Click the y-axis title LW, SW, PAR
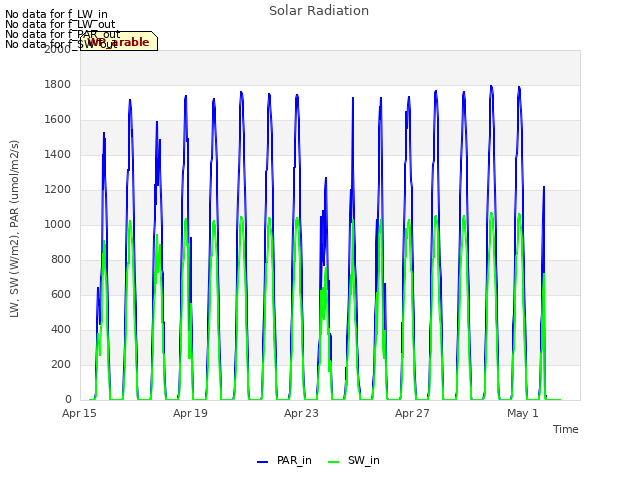The image size is (640, 480). pos(14,229)
